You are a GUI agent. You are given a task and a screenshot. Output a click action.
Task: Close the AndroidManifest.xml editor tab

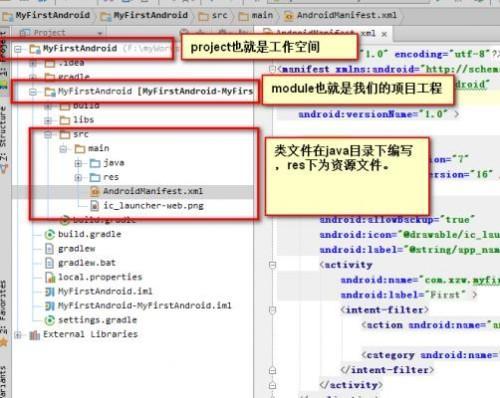point(384,34)
